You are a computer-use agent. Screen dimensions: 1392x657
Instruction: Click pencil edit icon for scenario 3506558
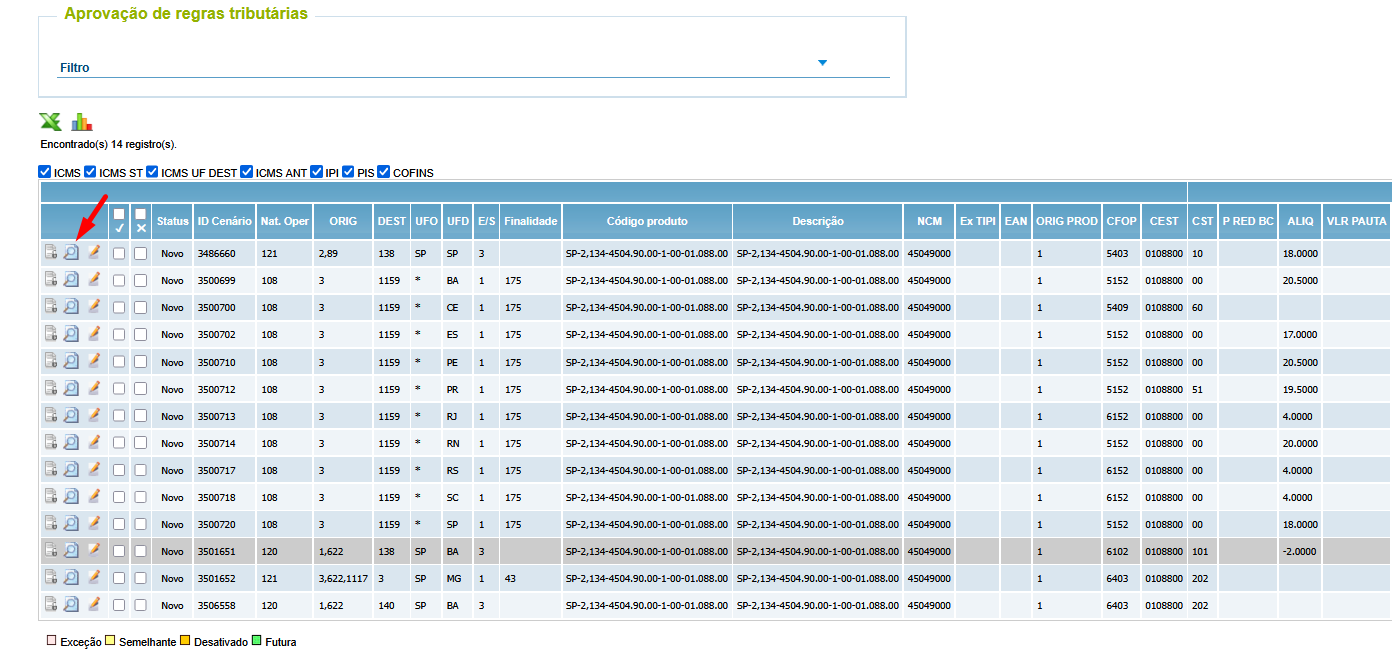pos(94,604)
